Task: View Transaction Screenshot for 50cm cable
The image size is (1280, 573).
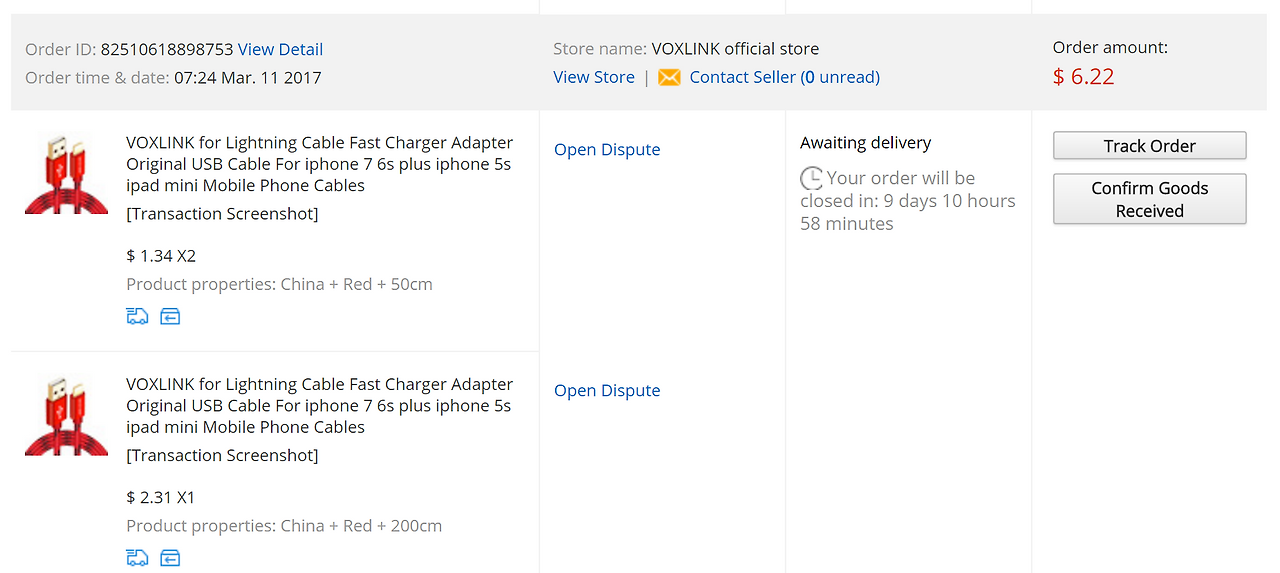Action: click(x=222, y=214)
